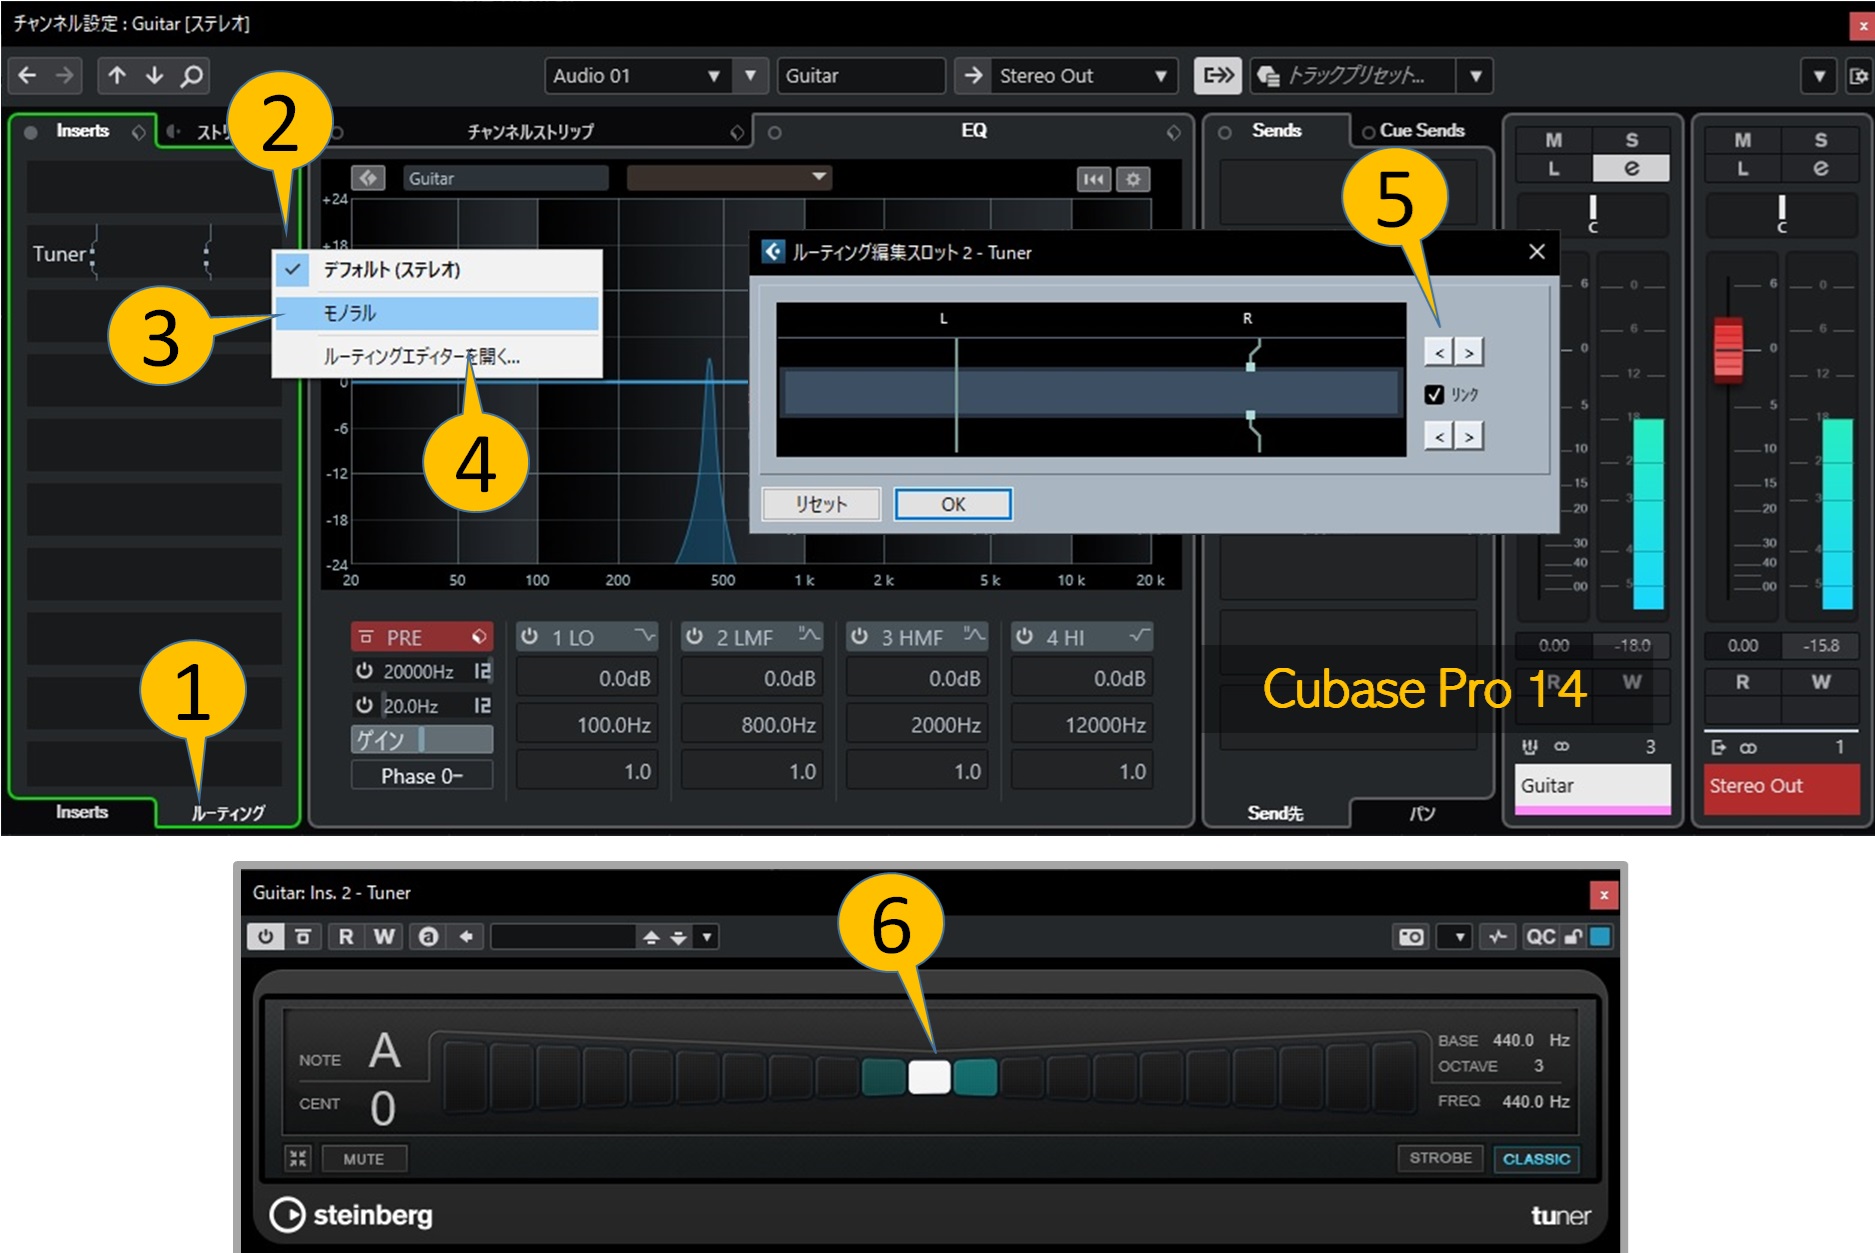This screenshot has height=1253, width=1875.
Task: Click the up arrow navigation icon
Action: click(117, 76)
